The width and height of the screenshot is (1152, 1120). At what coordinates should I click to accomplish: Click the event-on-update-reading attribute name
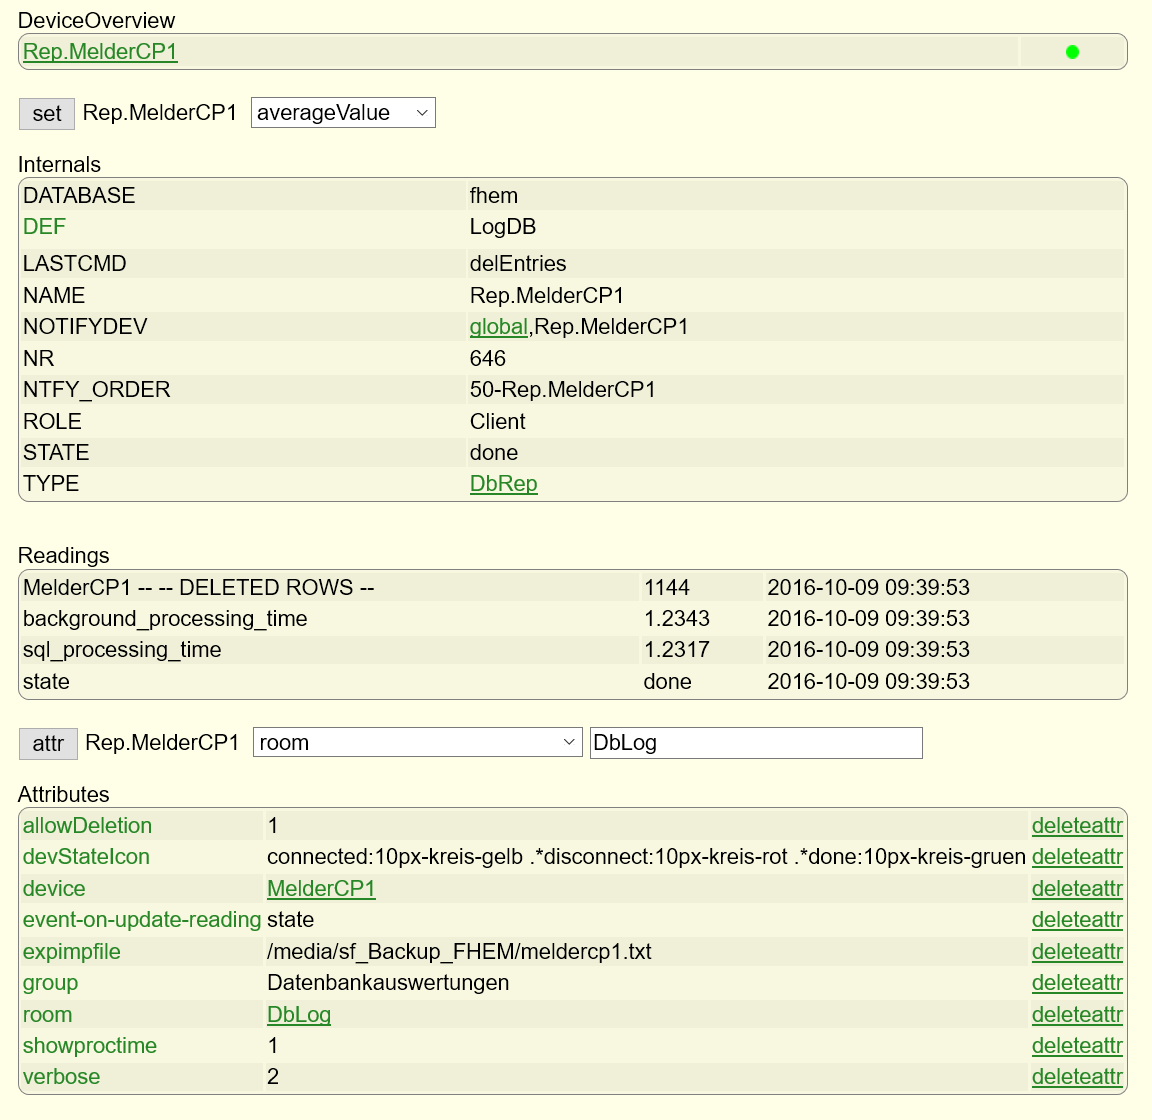click(142, 920)
